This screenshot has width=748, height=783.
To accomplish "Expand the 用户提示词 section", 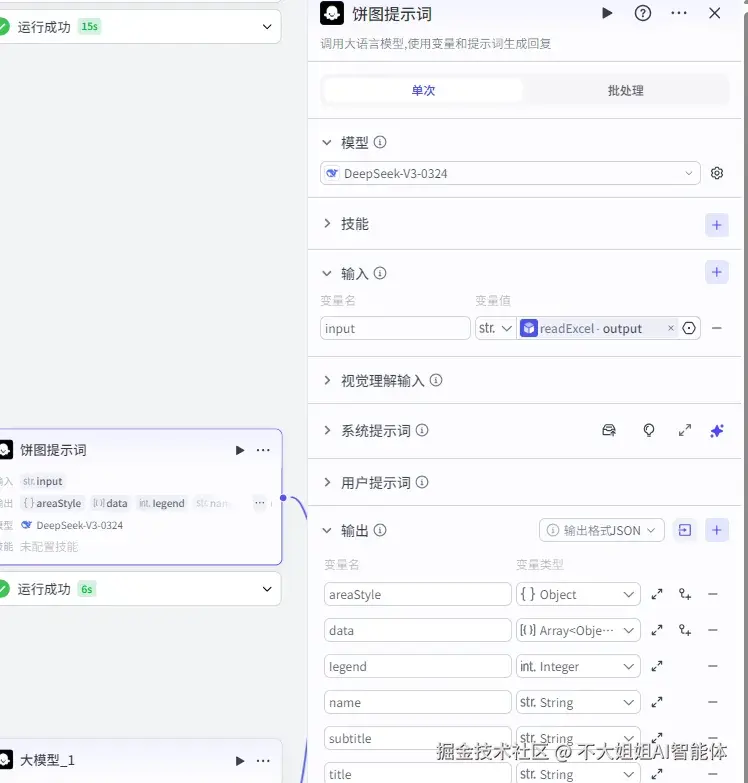I will 327,482.
